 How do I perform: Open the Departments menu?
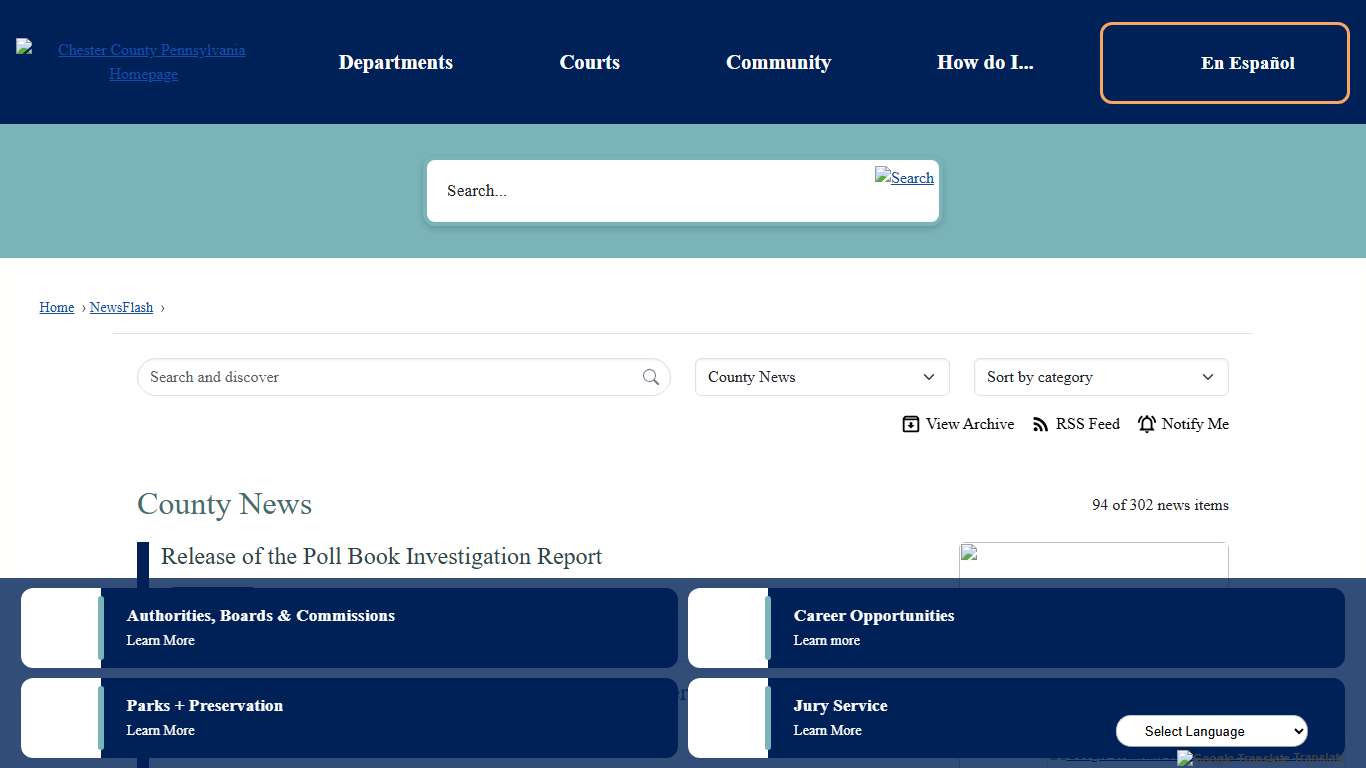(x=396, y=62)
